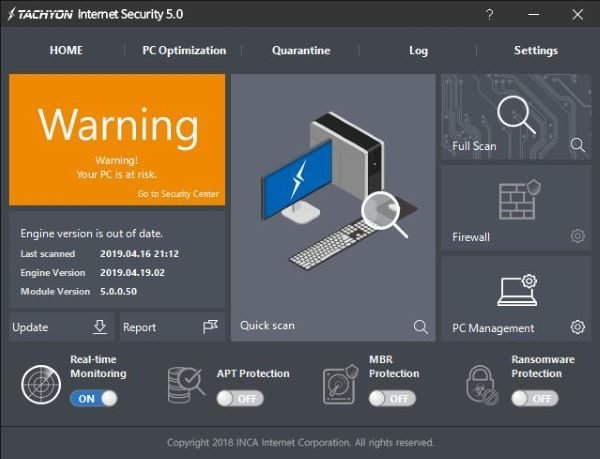Open Firewall settings gear icon
Image resolution: width=600 pixels, height=459 pixels.
(x=577, y=236)
